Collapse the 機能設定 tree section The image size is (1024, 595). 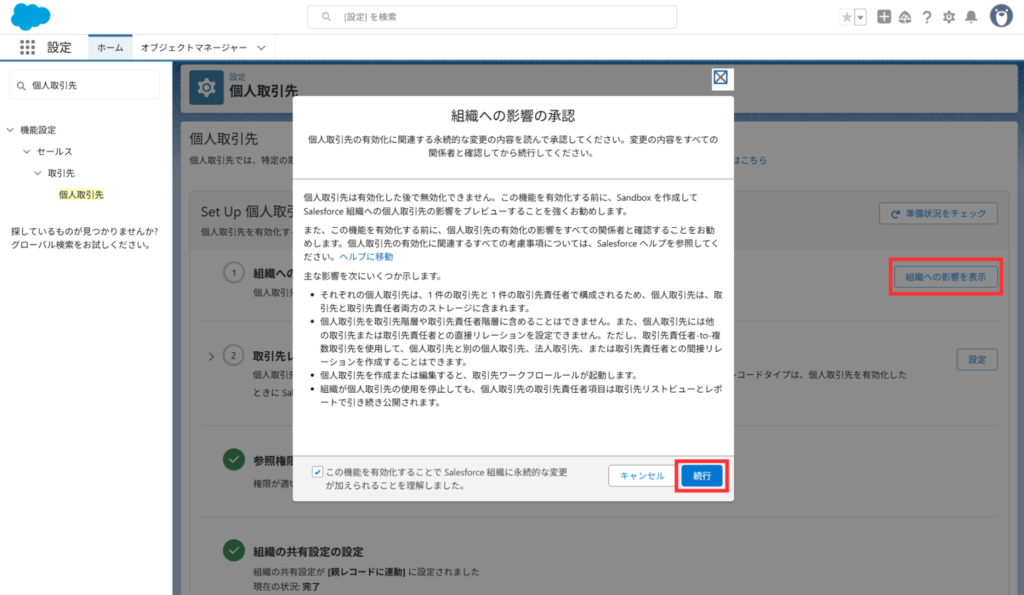coord(10,130)
